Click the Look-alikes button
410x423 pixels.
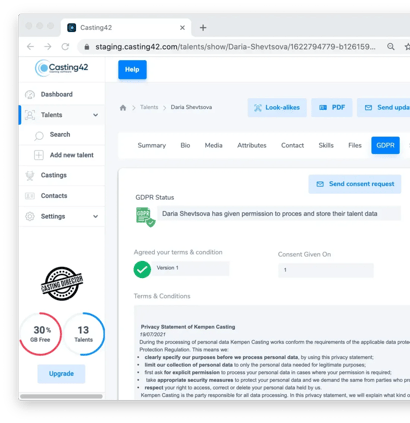coord(277,108)
